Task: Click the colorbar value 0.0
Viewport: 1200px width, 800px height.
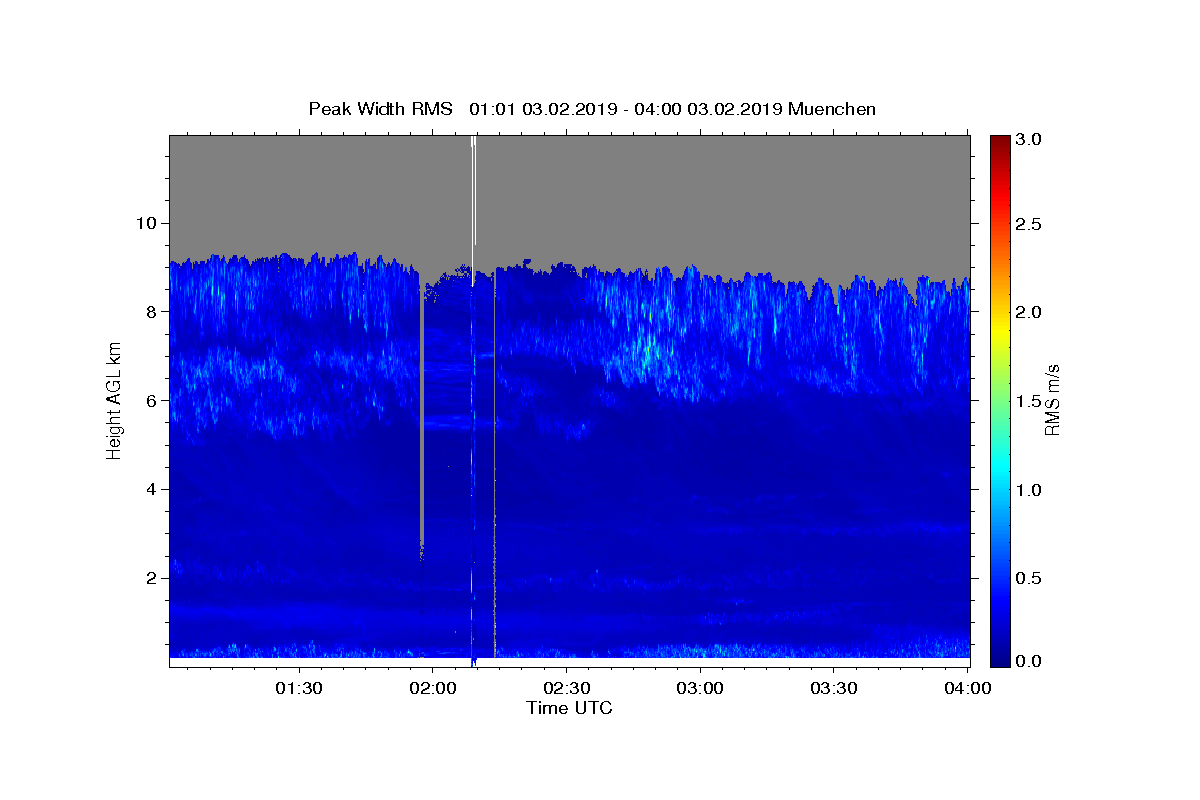Action: coord(1029,661)
